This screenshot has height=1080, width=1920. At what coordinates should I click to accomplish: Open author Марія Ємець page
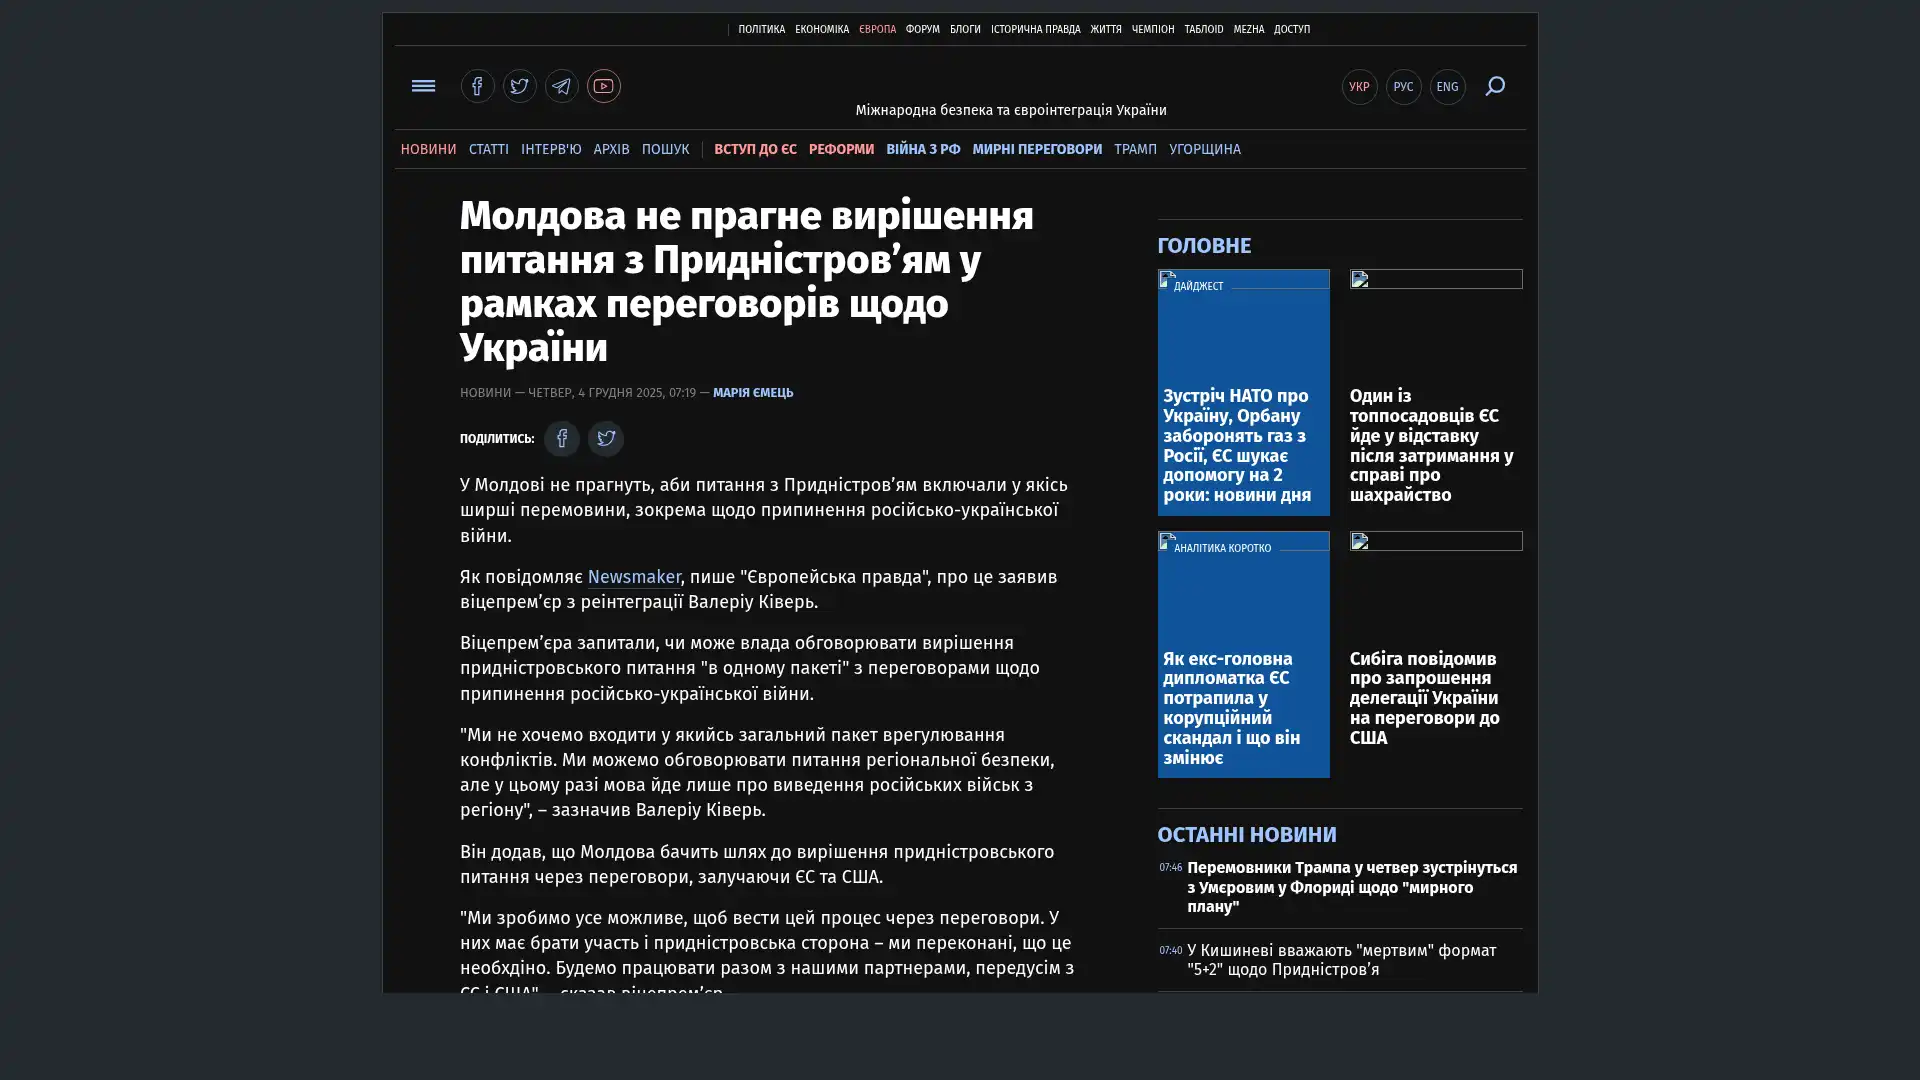coord(752,393)
